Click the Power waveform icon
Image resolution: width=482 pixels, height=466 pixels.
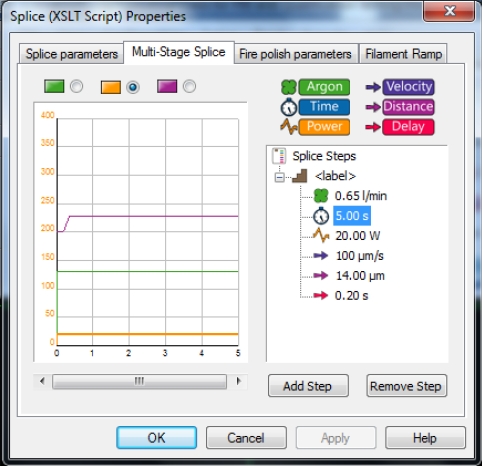[289, 127]
